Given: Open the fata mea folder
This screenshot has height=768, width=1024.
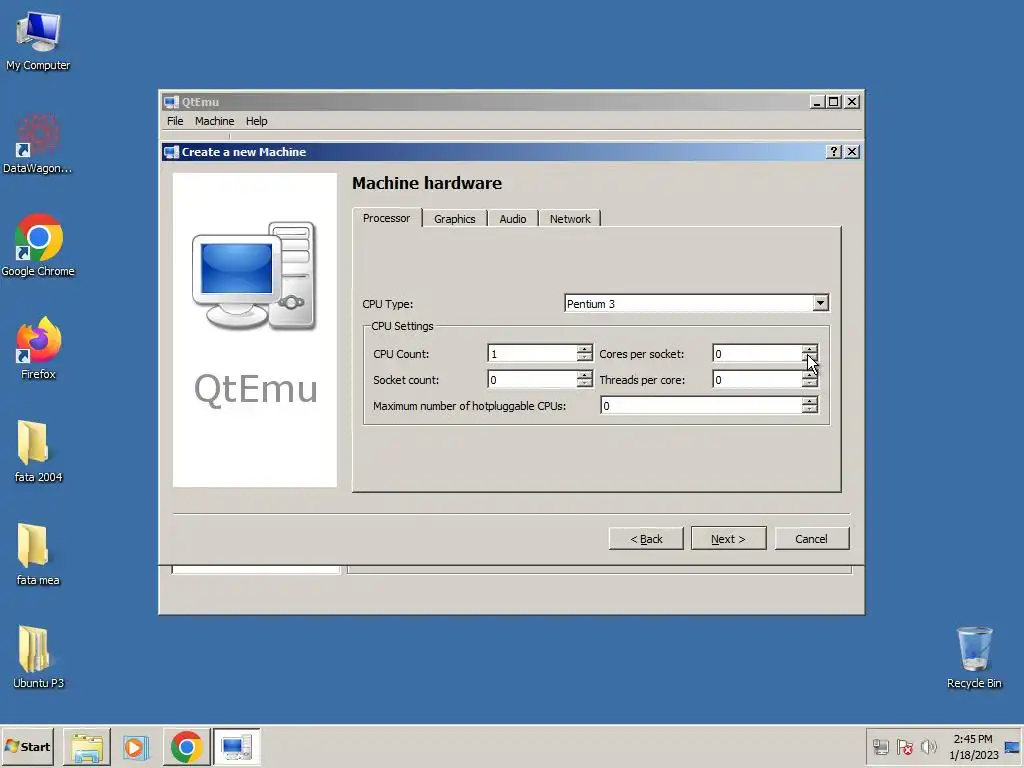Looking at the screenshot, I should (x=38, y=554).
